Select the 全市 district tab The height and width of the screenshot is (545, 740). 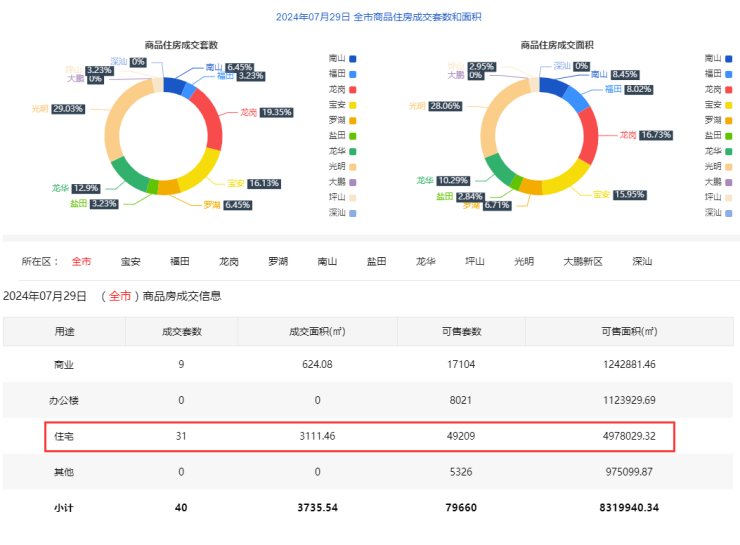(x=81, y=262)
